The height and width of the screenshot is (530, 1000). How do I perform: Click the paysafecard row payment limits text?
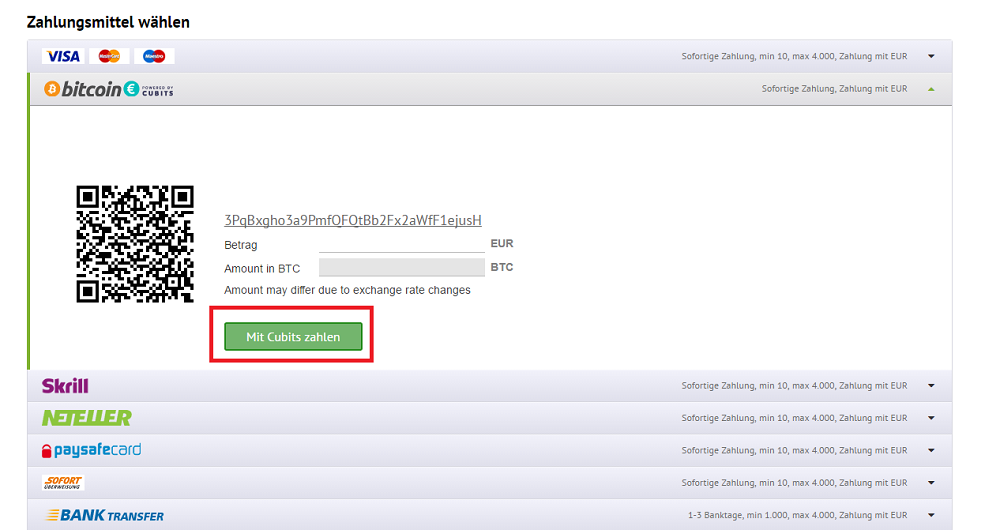794,450
